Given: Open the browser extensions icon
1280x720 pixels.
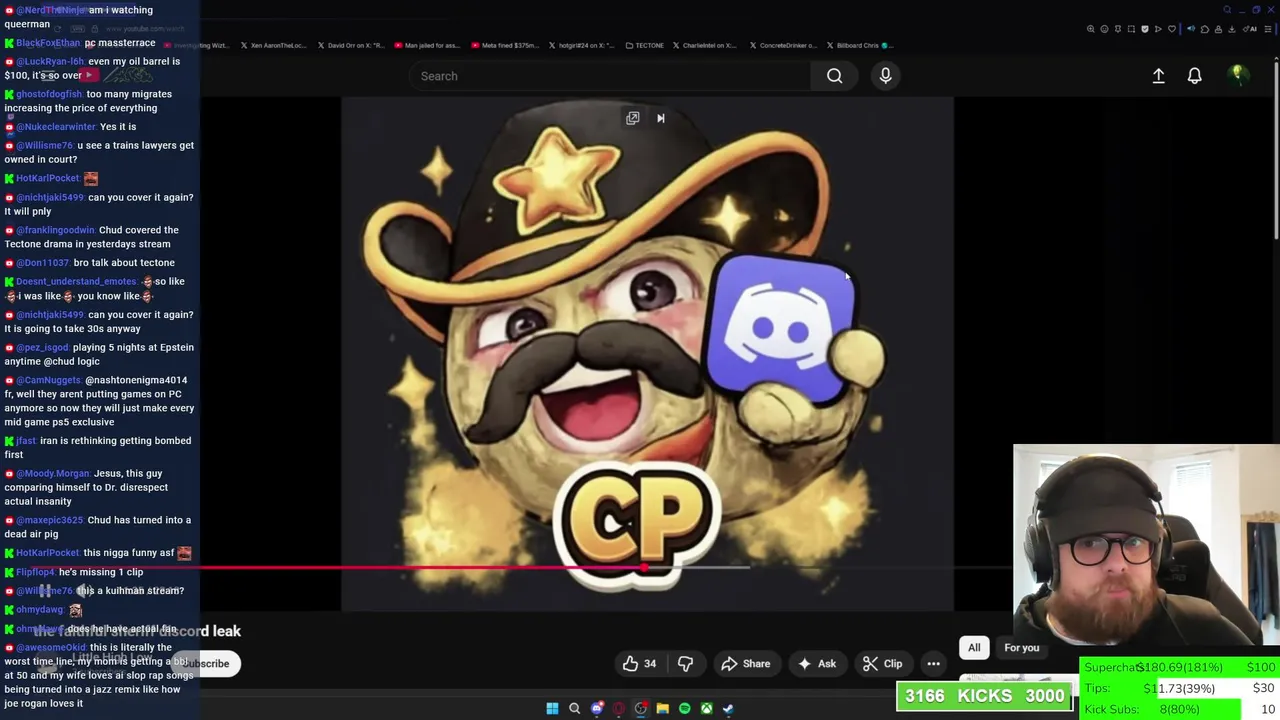Looking at the screenshot, I should pyautogui.click(x=1205, y=29).
